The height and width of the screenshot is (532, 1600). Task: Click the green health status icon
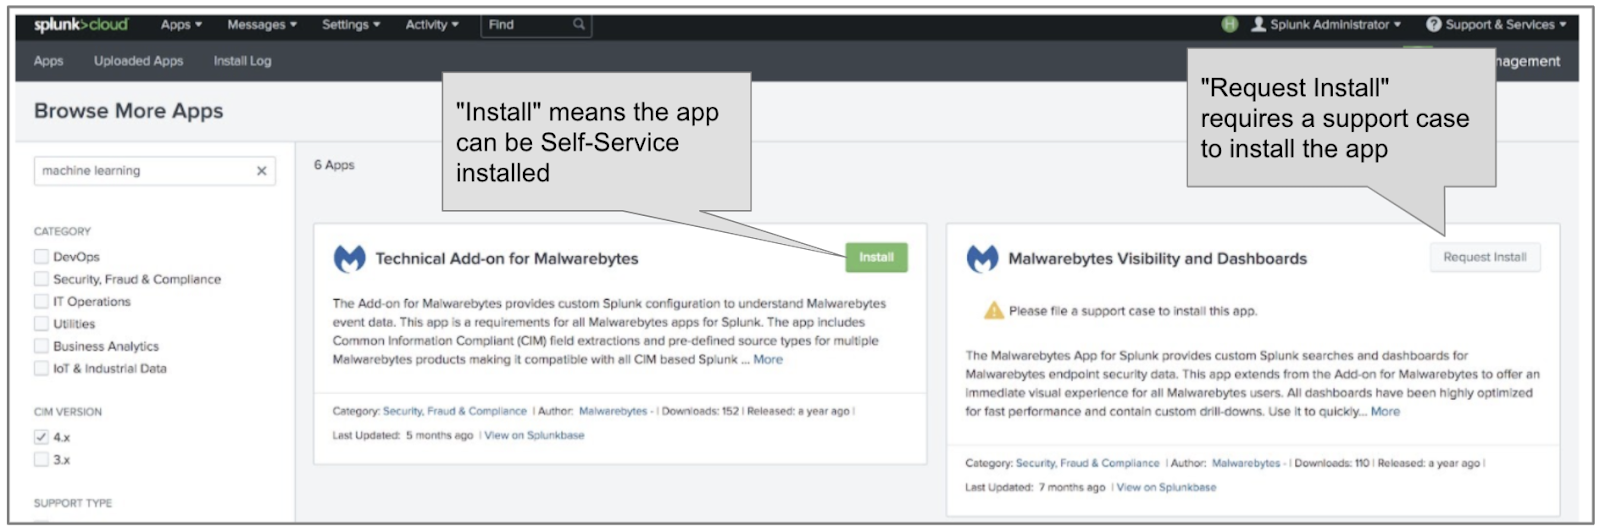[x=1230, y=24]
